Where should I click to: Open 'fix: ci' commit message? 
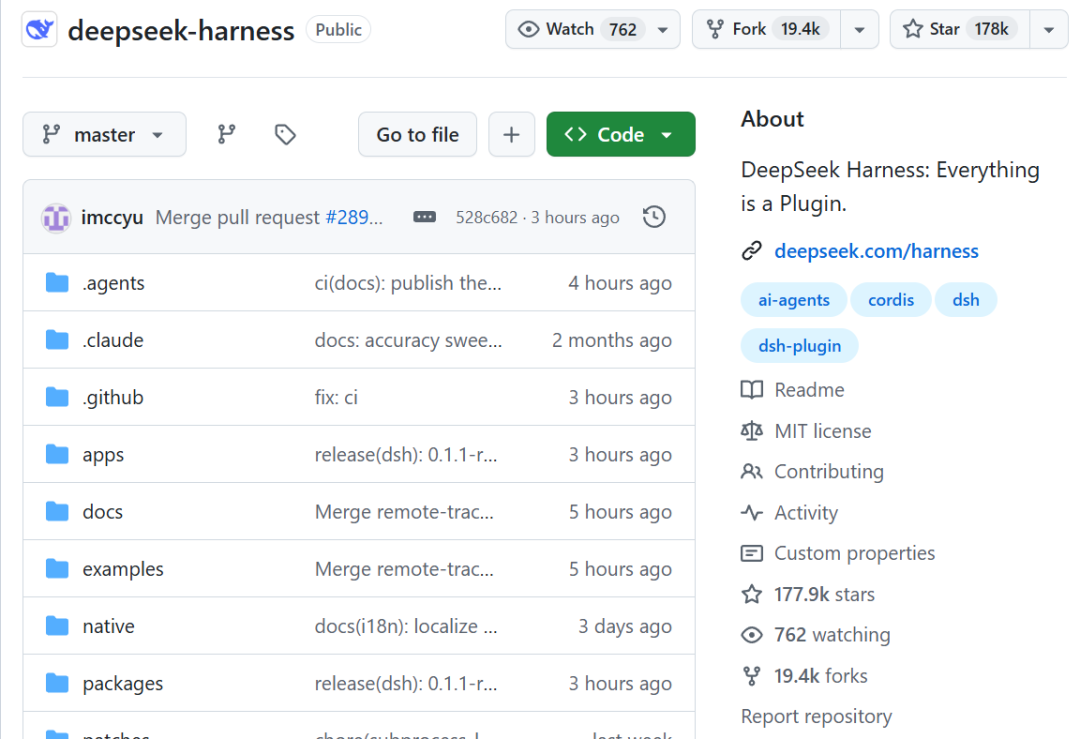coord(336,397)
